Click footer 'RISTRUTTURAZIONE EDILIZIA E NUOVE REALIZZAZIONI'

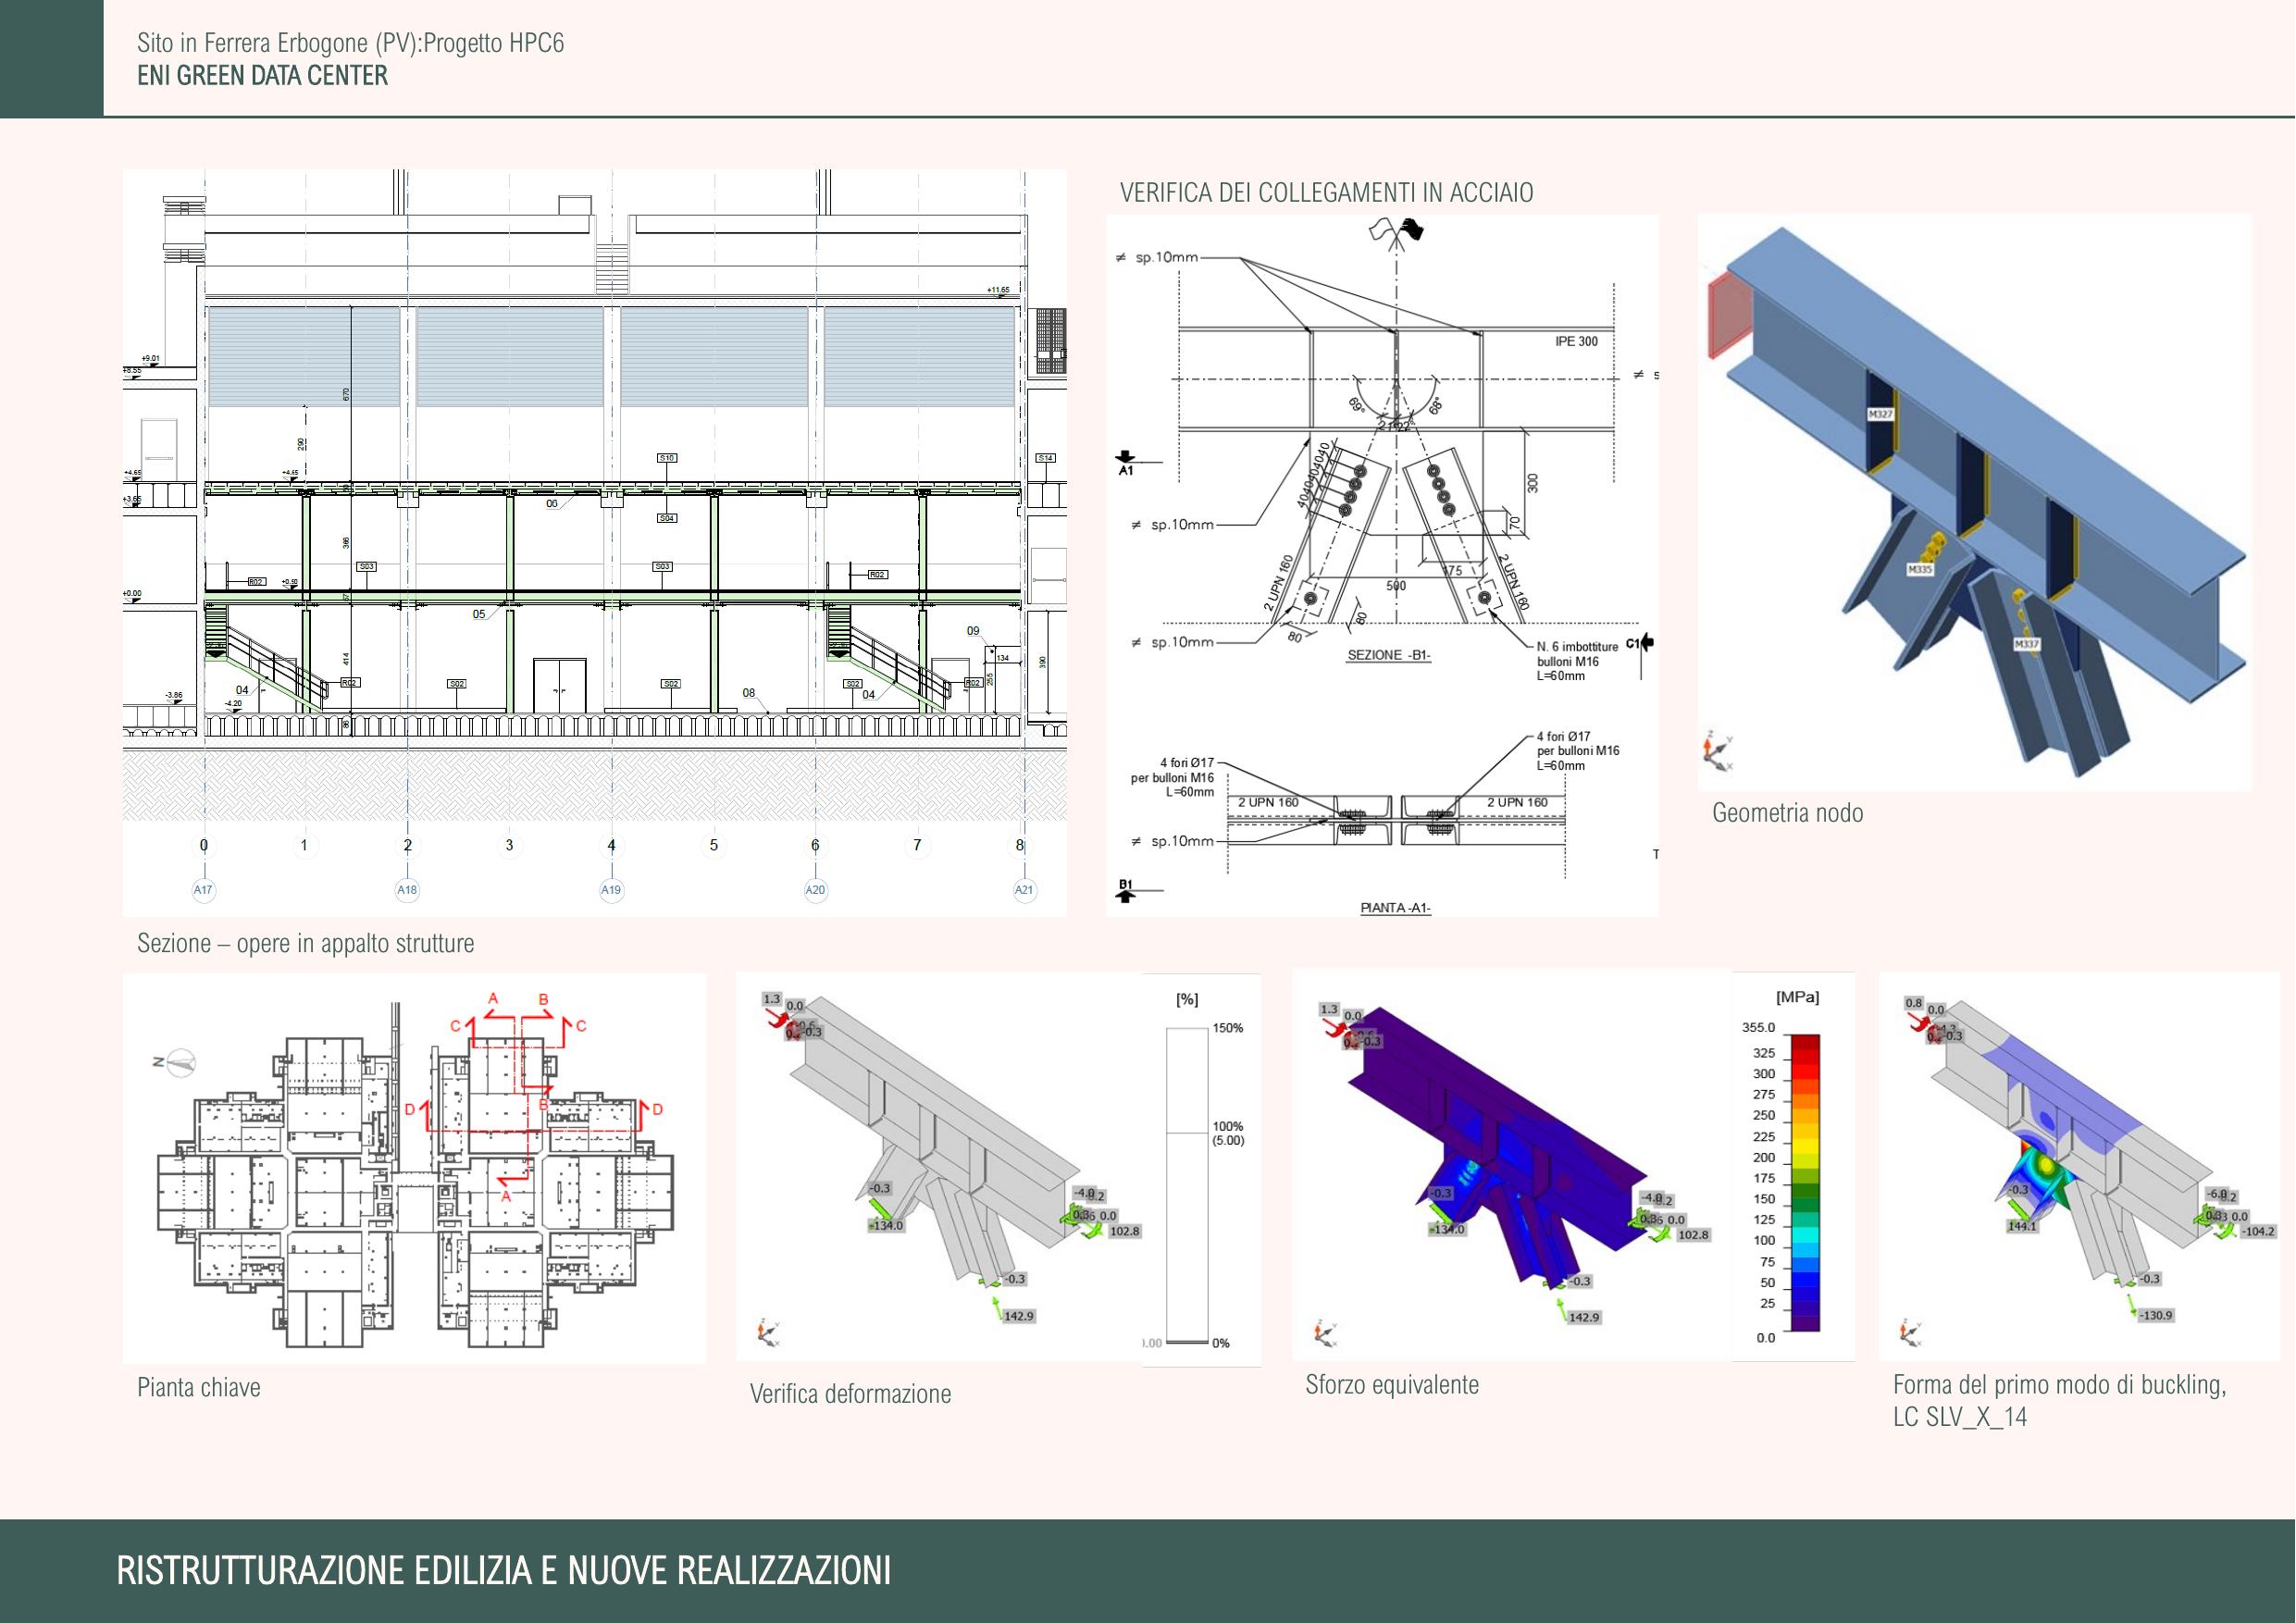coord(503,1571)
